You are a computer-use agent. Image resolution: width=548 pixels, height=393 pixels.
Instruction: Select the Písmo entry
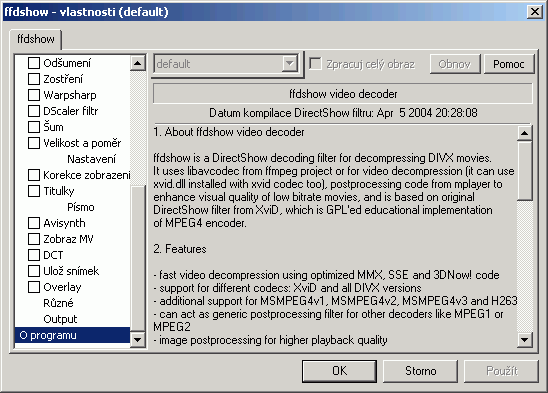[81, 207]
